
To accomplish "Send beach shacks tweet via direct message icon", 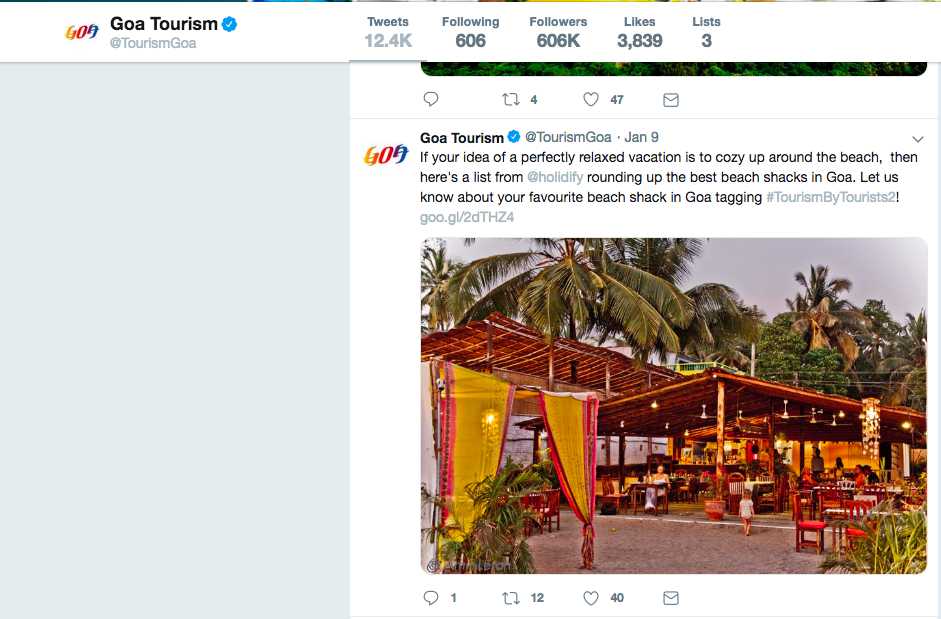I will 671,597.
